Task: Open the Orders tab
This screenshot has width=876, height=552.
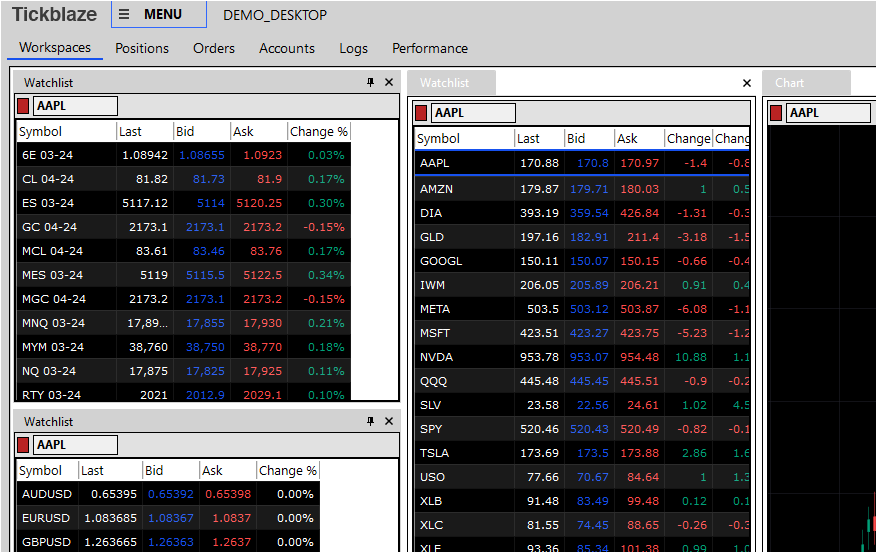Action: point(214,49)
